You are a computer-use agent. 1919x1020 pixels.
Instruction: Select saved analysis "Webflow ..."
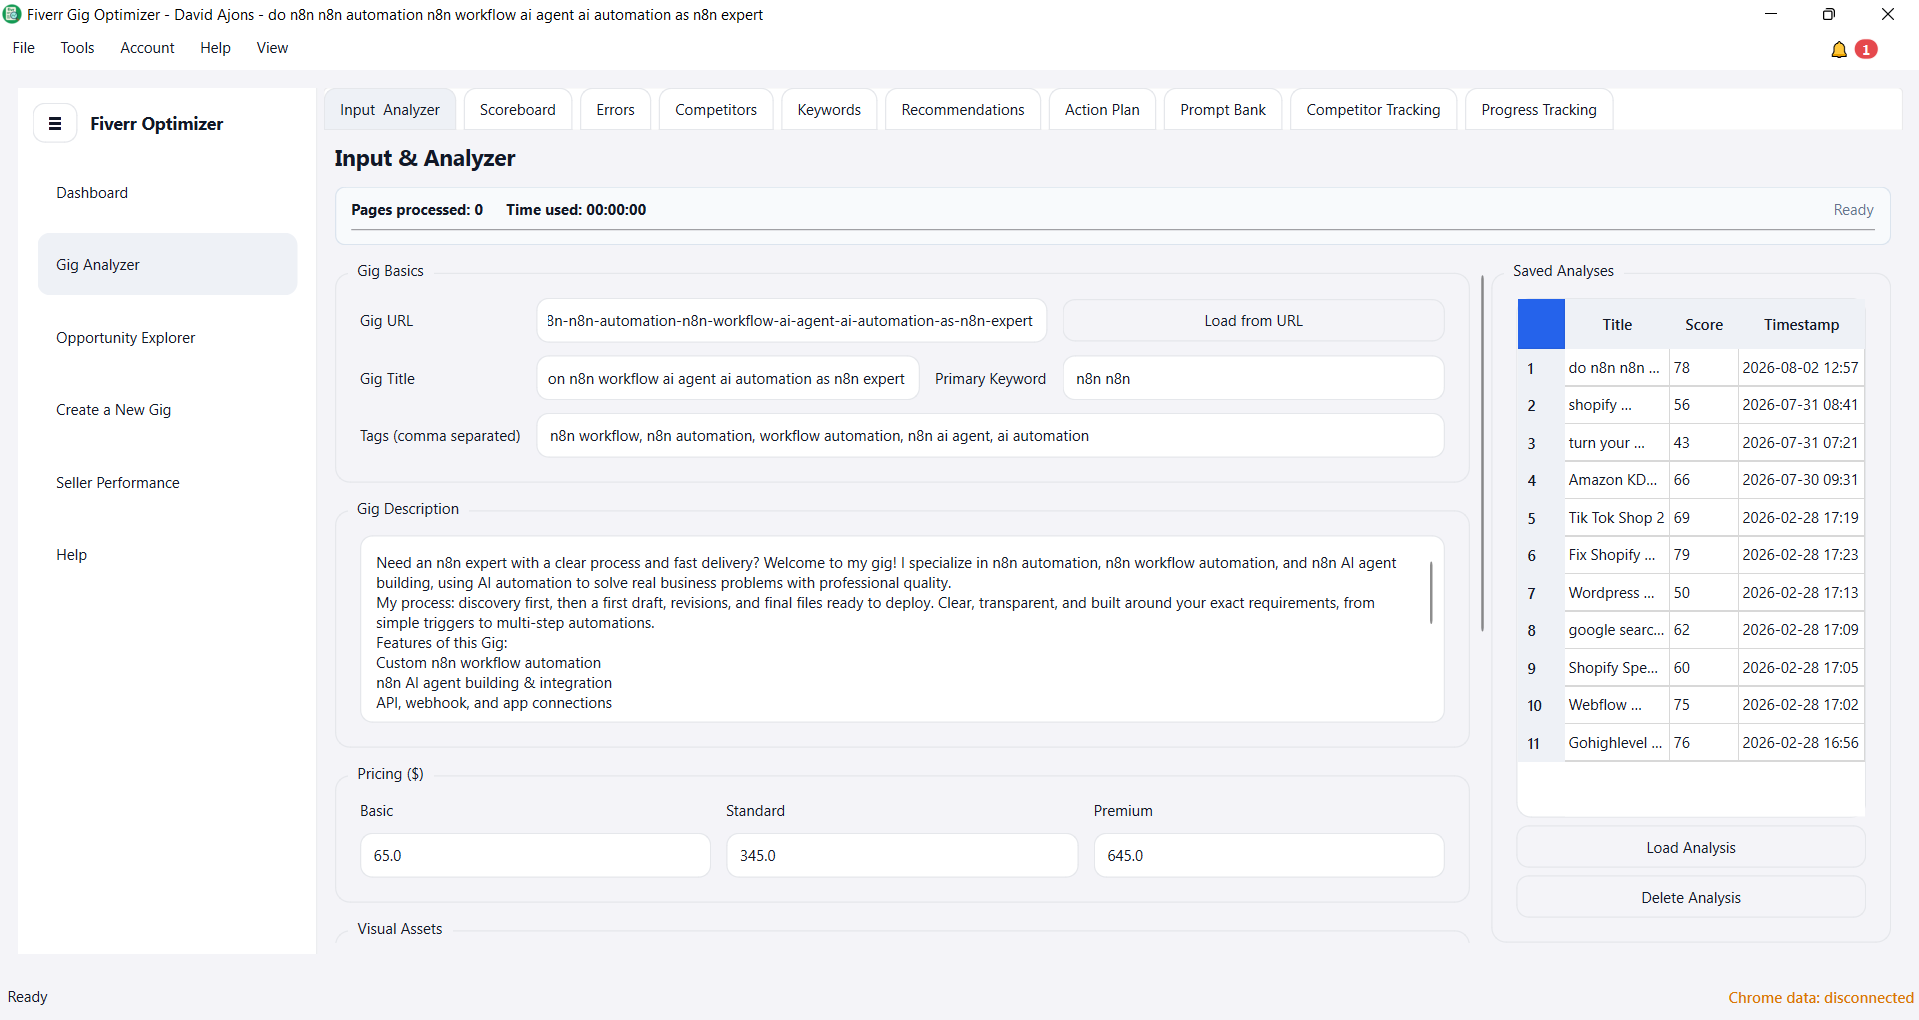pyautogui.click(x=1616, y=705)
